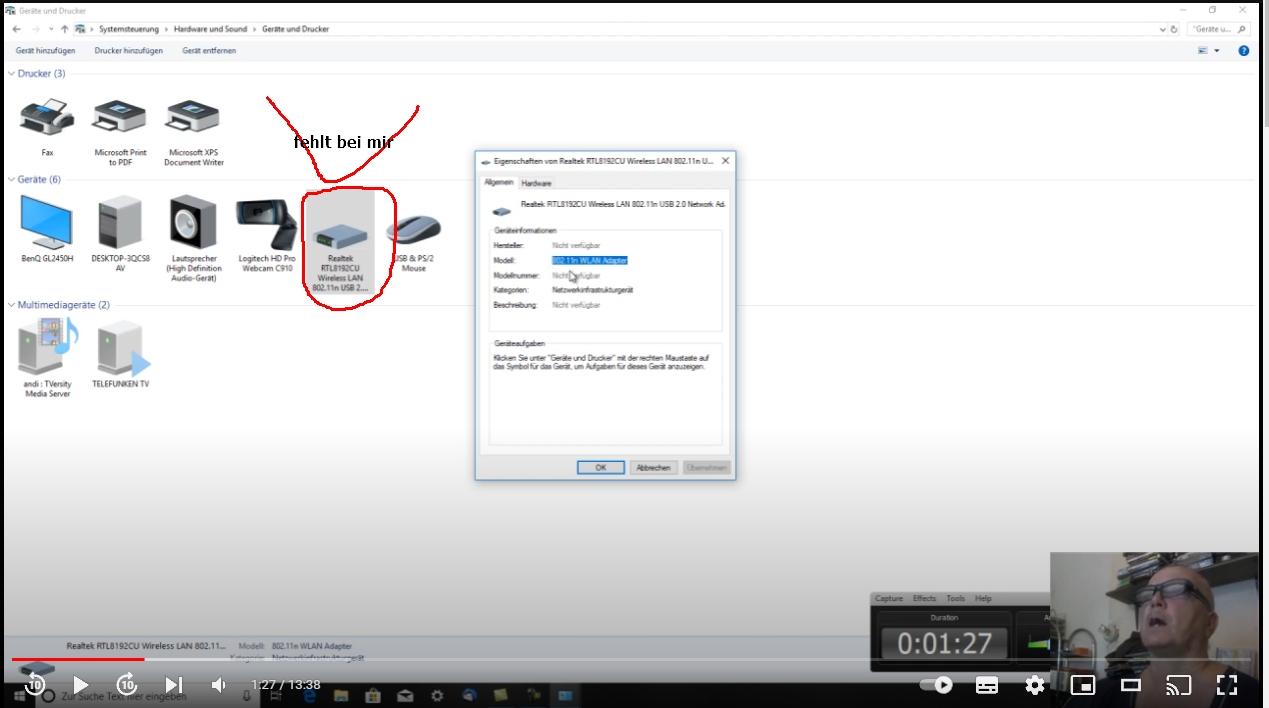The width and height of the screenshot is (1269, 708).
Task: Mute the video volume
Action: click(x=219, y=685)
